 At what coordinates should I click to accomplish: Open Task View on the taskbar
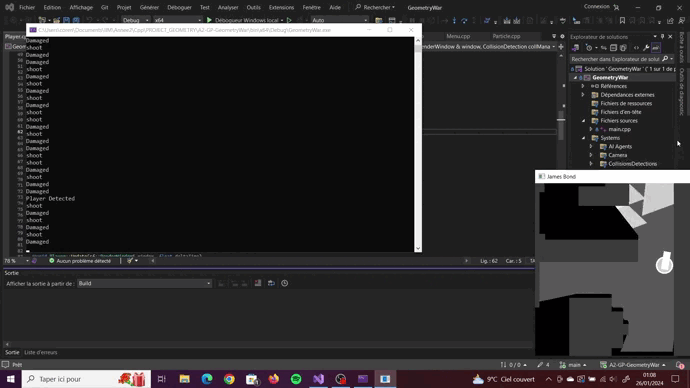161,379
